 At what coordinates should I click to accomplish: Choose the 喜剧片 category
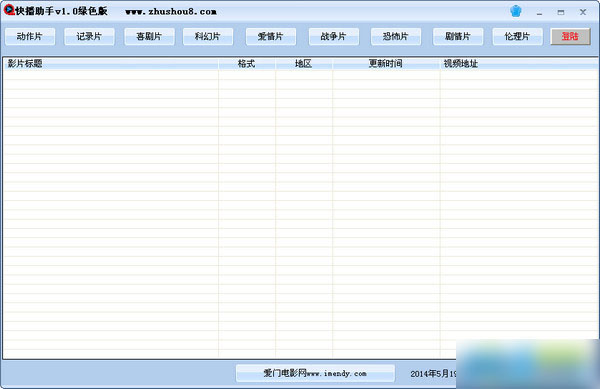pos(149,37)
